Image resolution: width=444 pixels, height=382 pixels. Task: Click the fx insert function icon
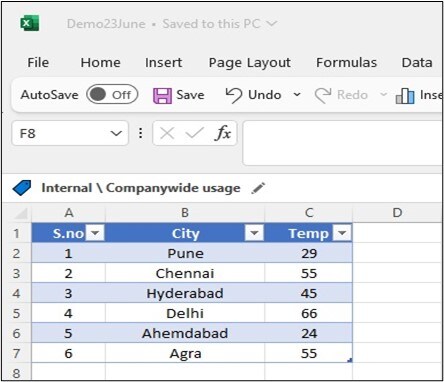point(223,133)
